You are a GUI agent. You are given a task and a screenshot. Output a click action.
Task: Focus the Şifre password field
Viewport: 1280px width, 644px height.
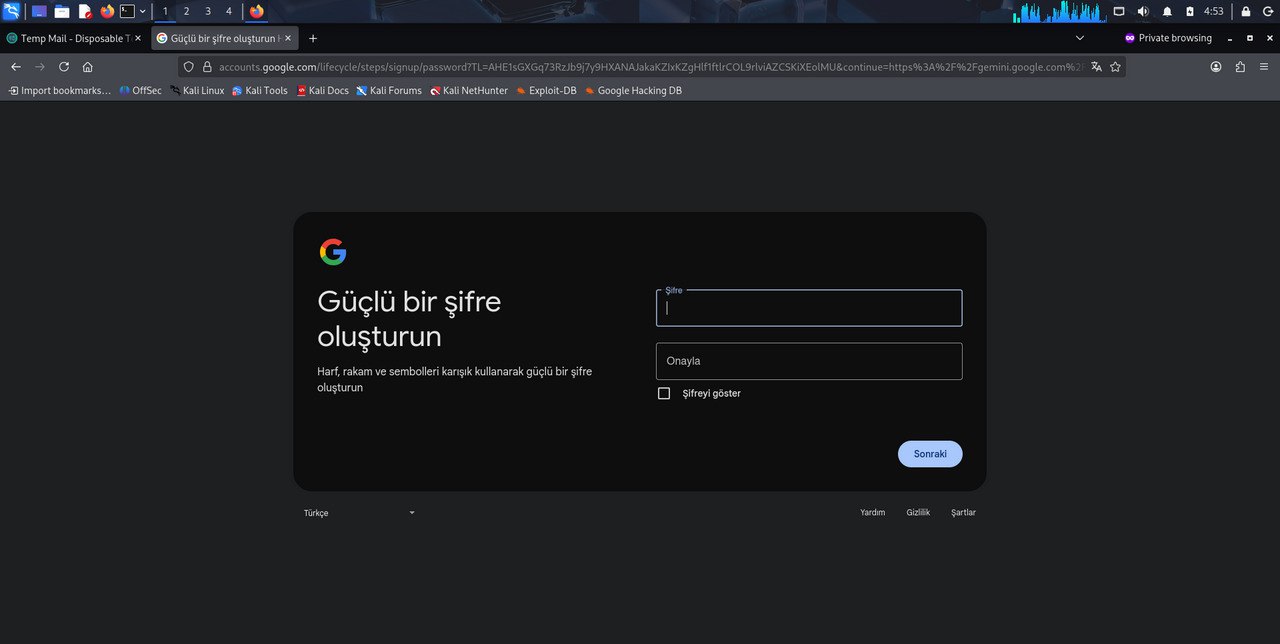pyautogui.click(x=809, y=308)
